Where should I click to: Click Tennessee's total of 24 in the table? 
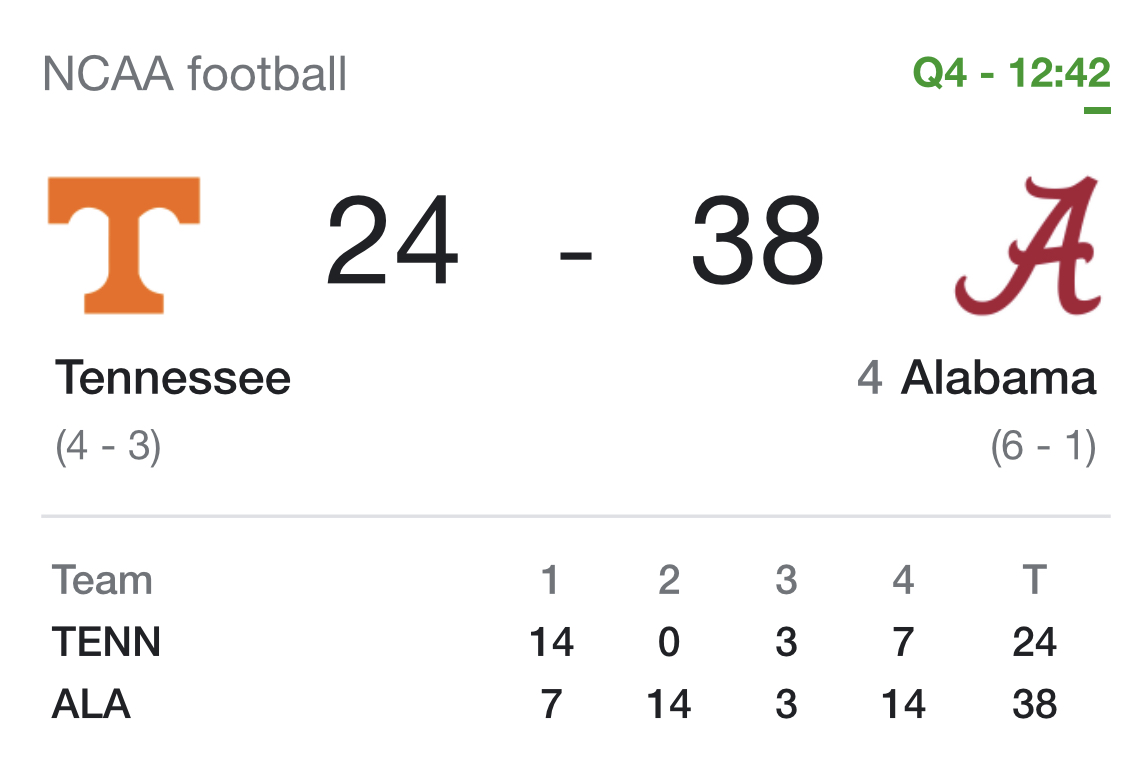[x=1034, y=642]
